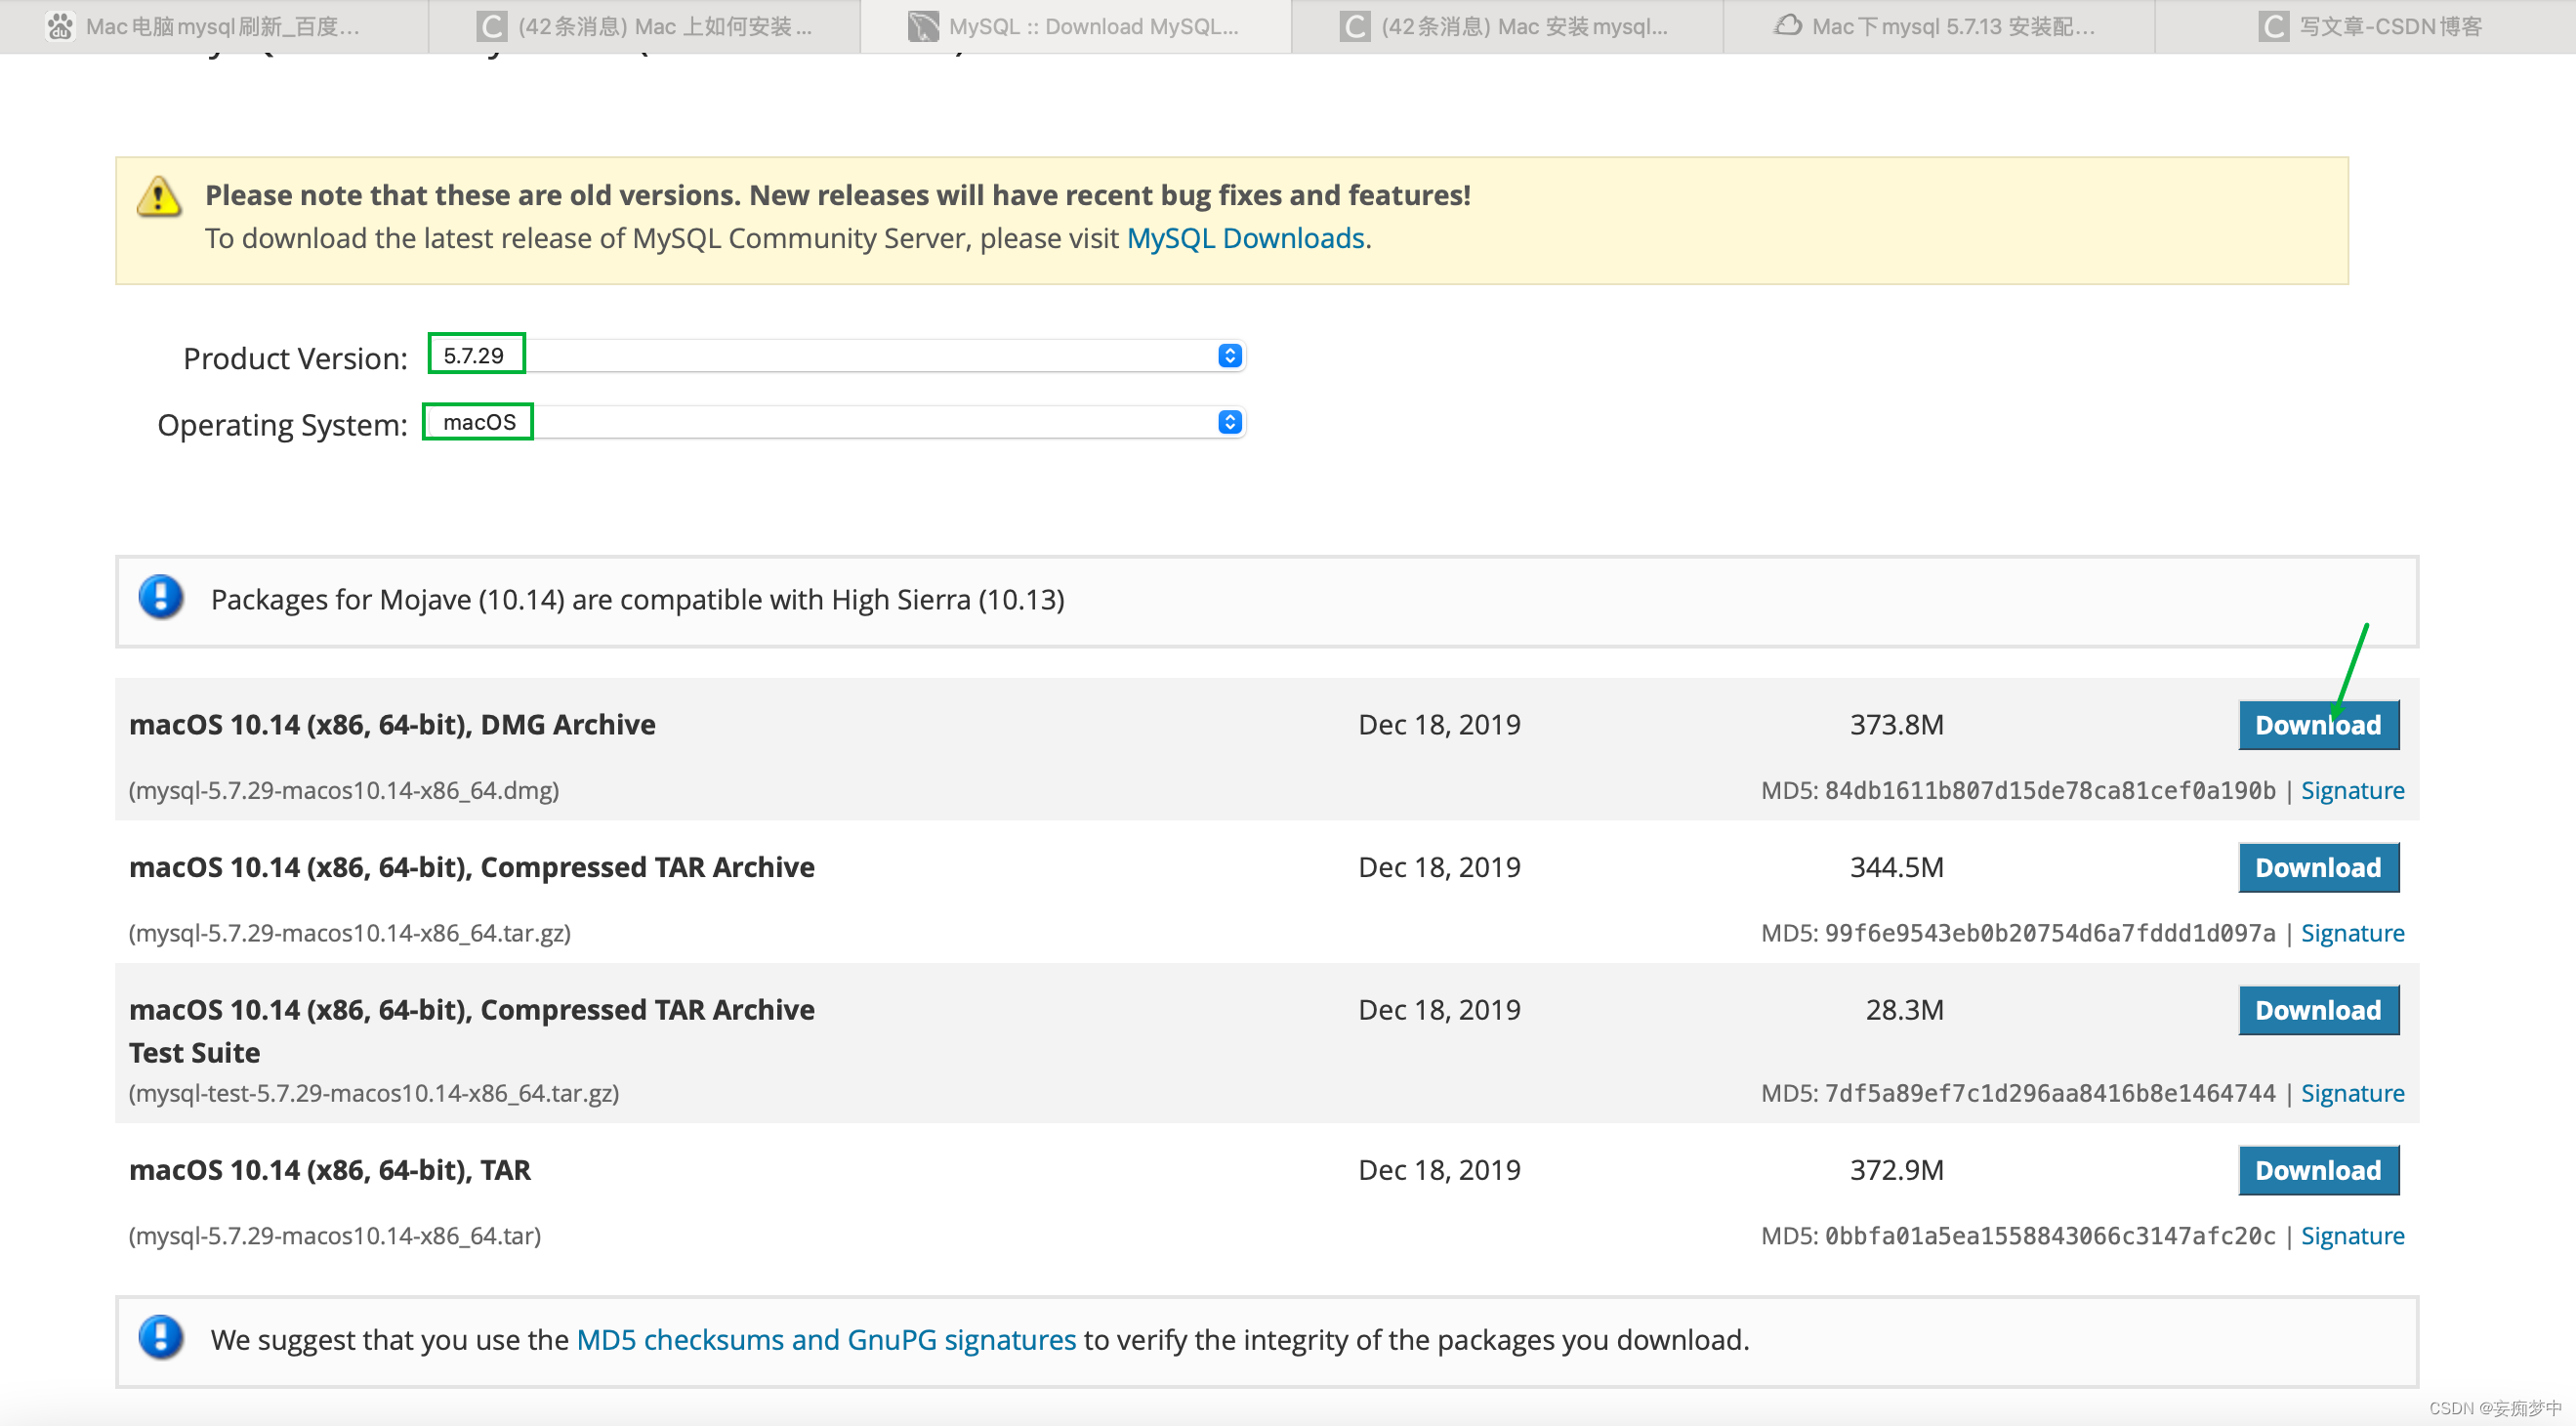Click MD5 value 84db1611b807d15de78ca81cef0a190b
This screenshot has width=2576, height=1426.
2050,790
